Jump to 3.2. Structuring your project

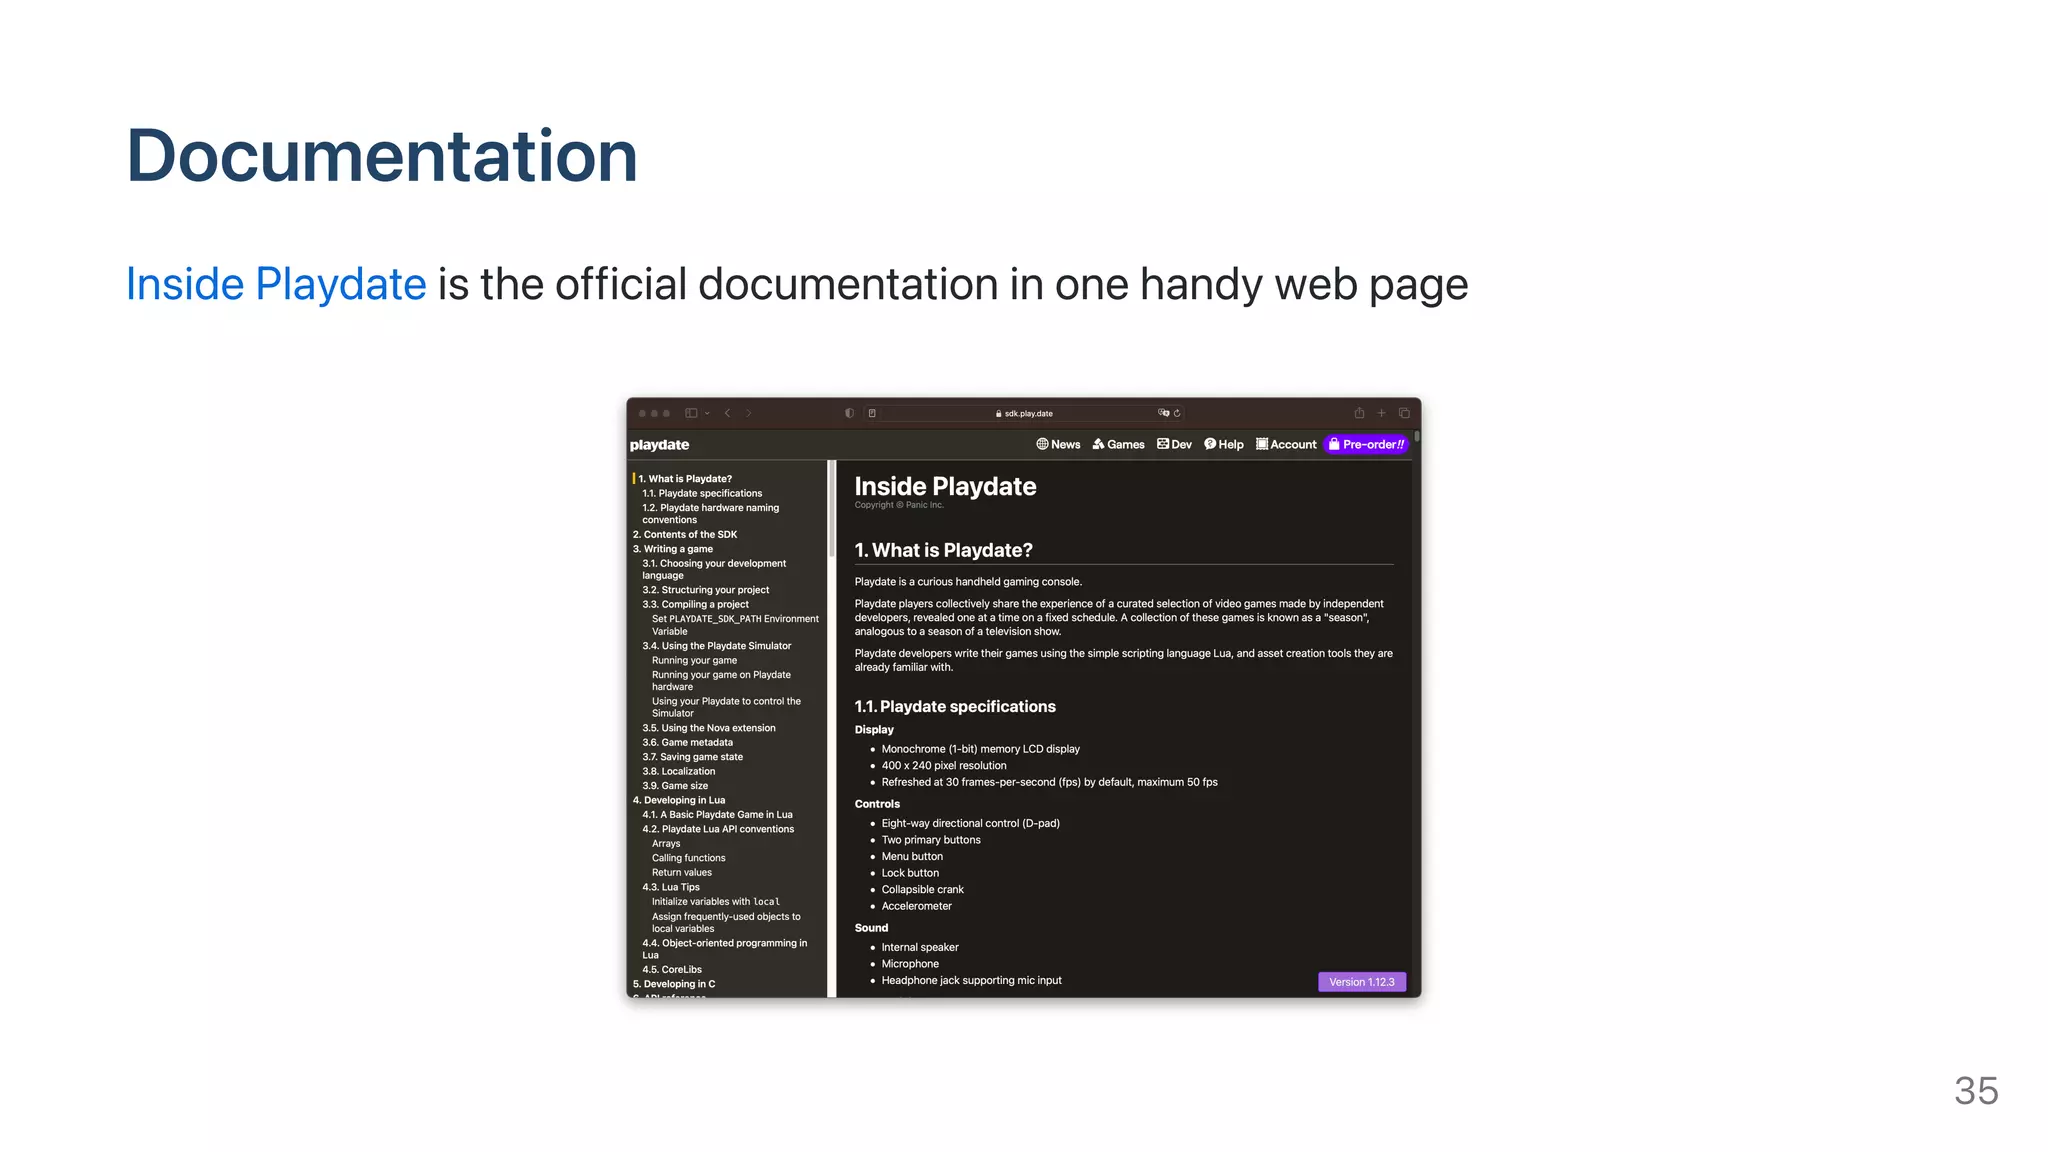[x=706, y=590]
